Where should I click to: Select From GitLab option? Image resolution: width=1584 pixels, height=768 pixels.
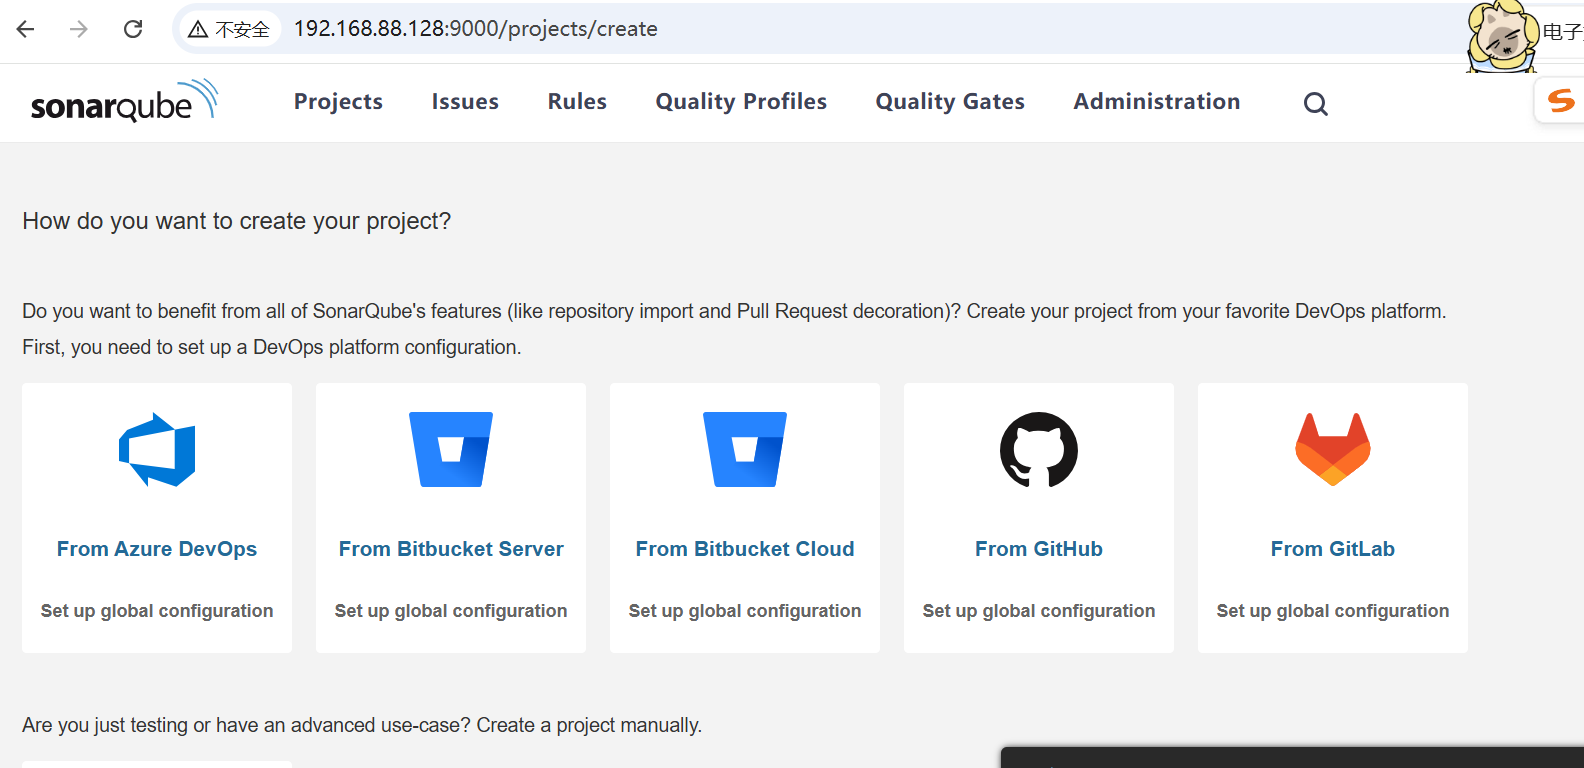(1333, 549)
